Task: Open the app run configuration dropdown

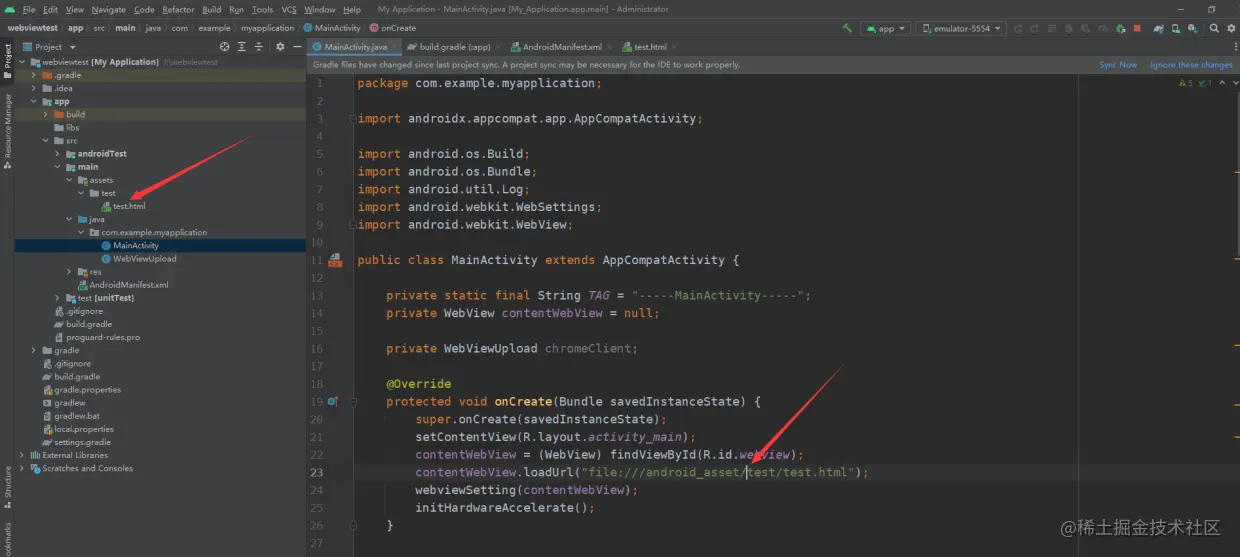Action: 885,28
